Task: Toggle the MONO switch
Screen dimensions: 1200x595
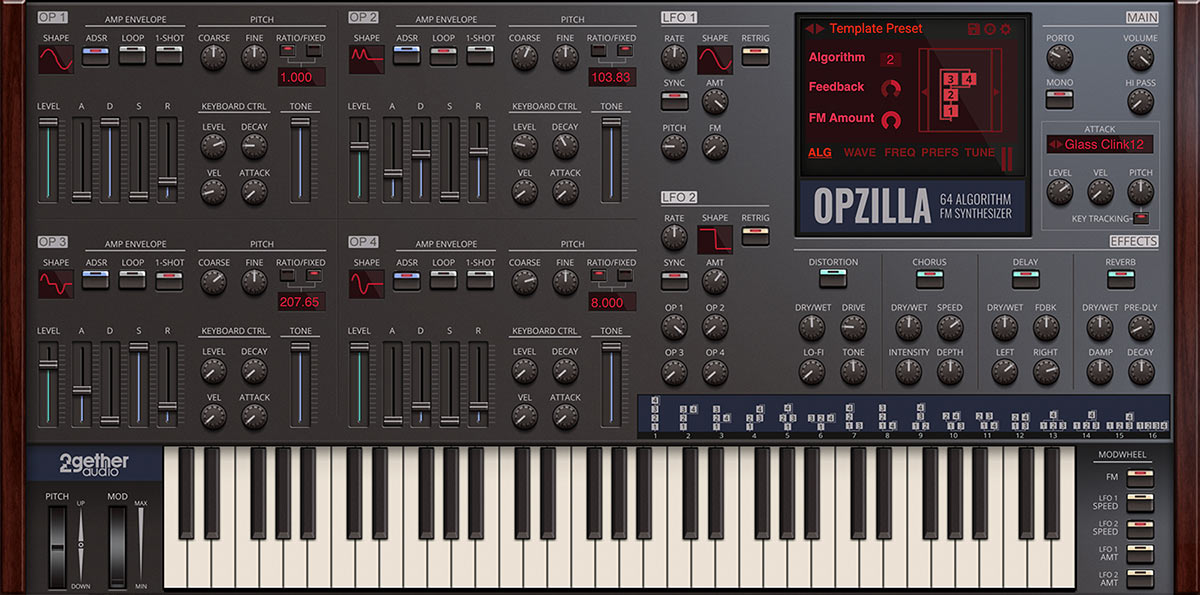Action: tap(1059, 100)
